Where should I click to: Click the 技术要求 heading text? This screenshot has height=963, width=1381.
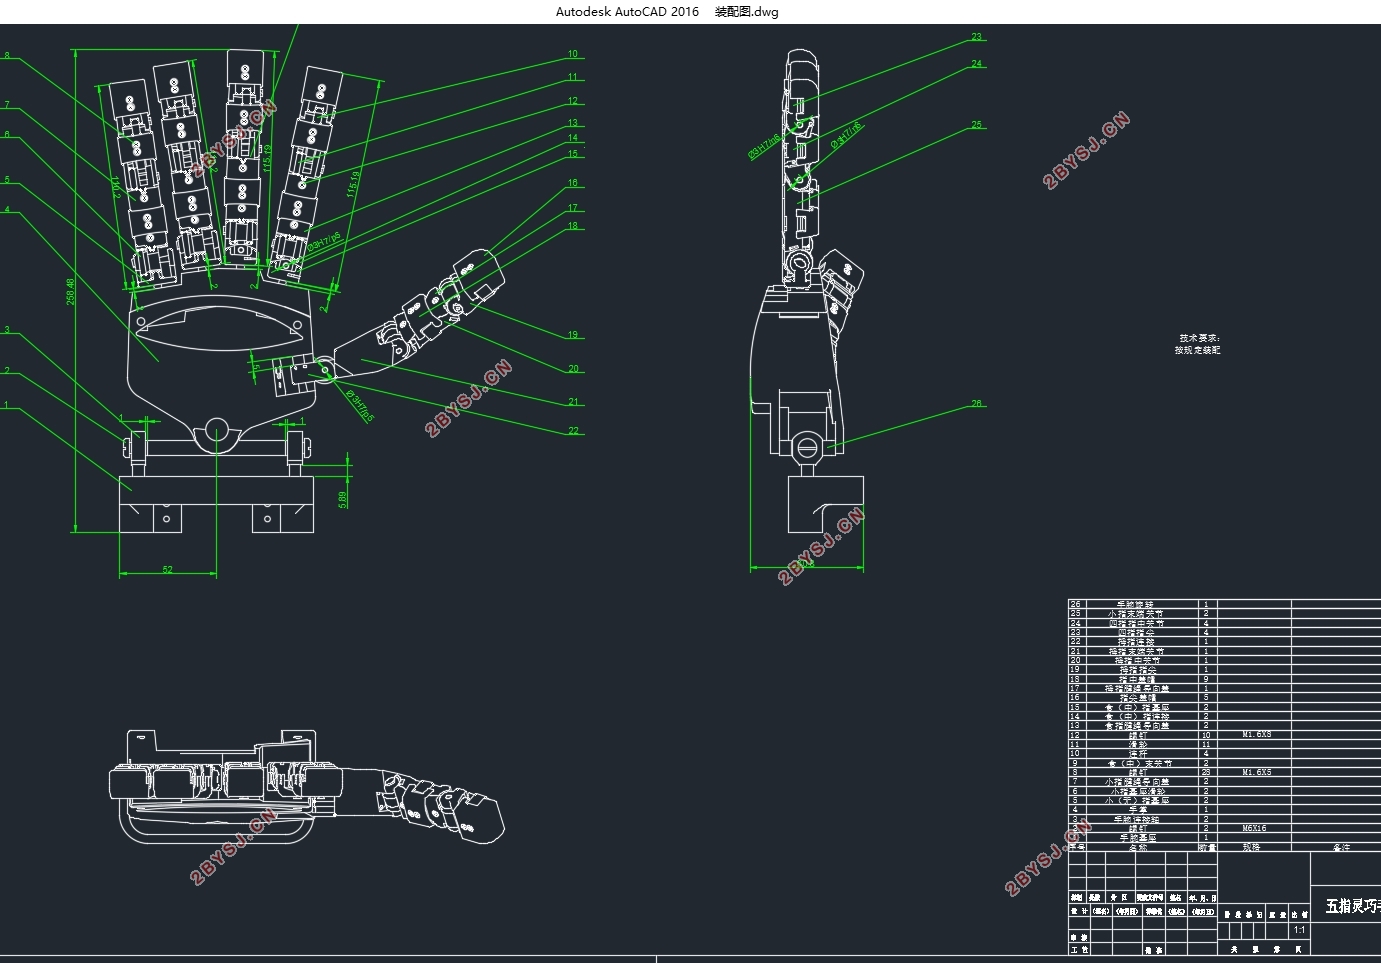[x=1199, y=338]
